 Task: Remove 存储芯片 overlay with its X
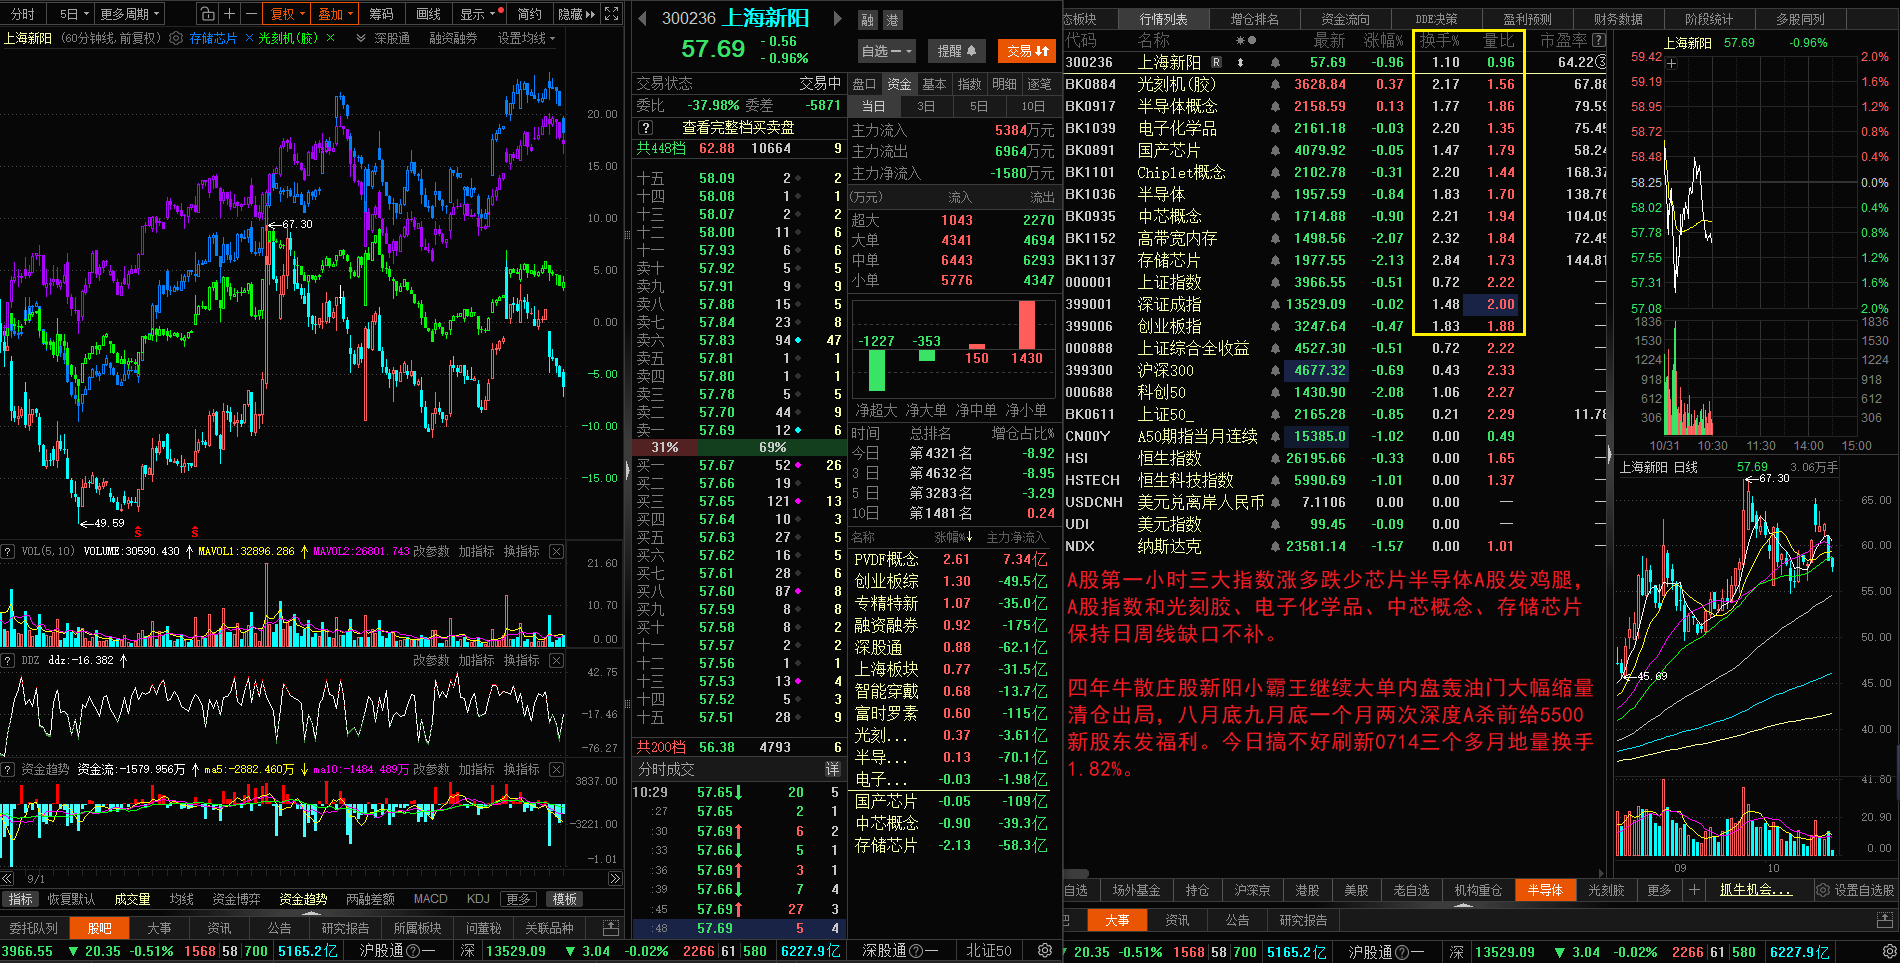point(249,38)
